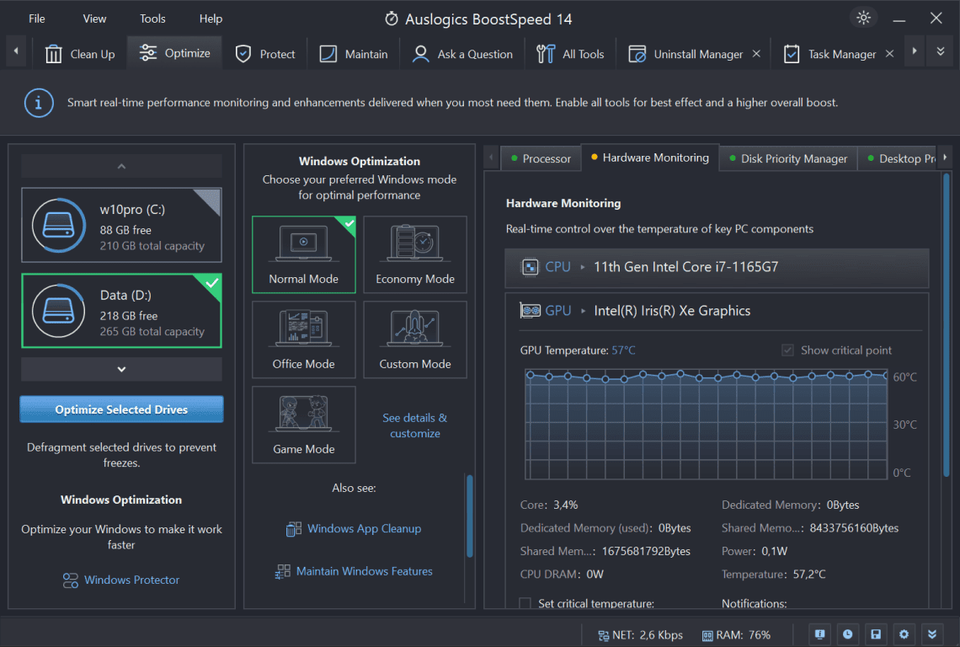The width and height of the screenshot is (960, 647).
Task: Click the CPU icon in Hardware Monitoring
Action: (529, 267)
